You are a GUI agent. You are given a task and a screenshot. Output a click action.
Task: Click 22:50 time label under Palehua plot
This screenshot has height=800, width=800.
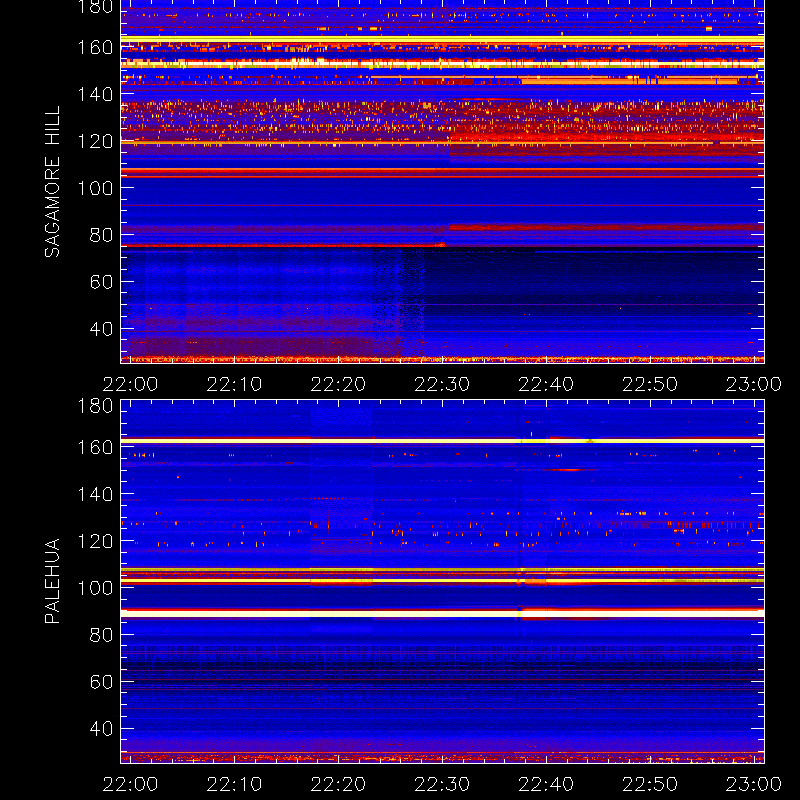click(x=650, y=784)
